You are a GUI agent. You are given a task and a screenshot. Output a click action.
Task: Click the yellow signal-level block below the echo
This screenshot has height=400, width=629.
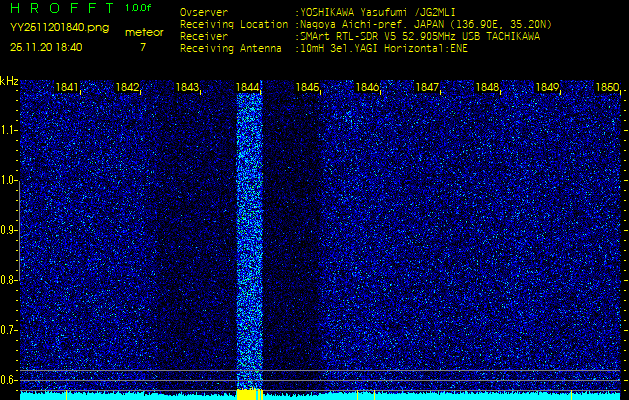[247, 395]
